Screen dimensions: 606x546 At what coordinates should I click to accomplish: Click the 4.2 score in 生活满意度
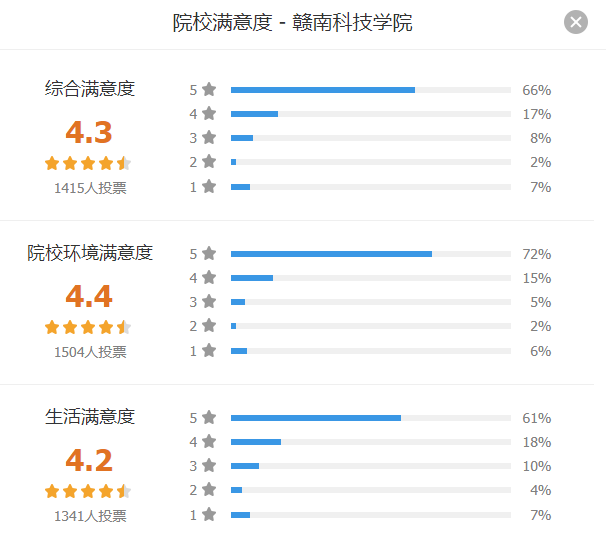click(x=89, y=460)
